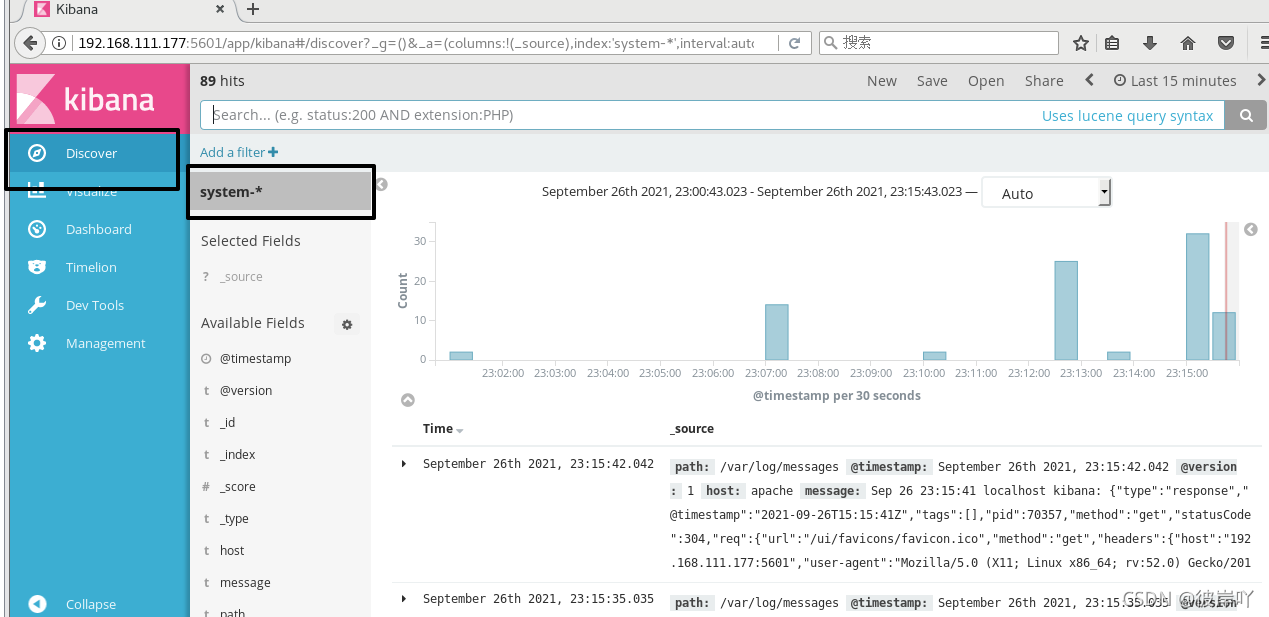
Task: Click the _source column header
Action: click(692, 429)
